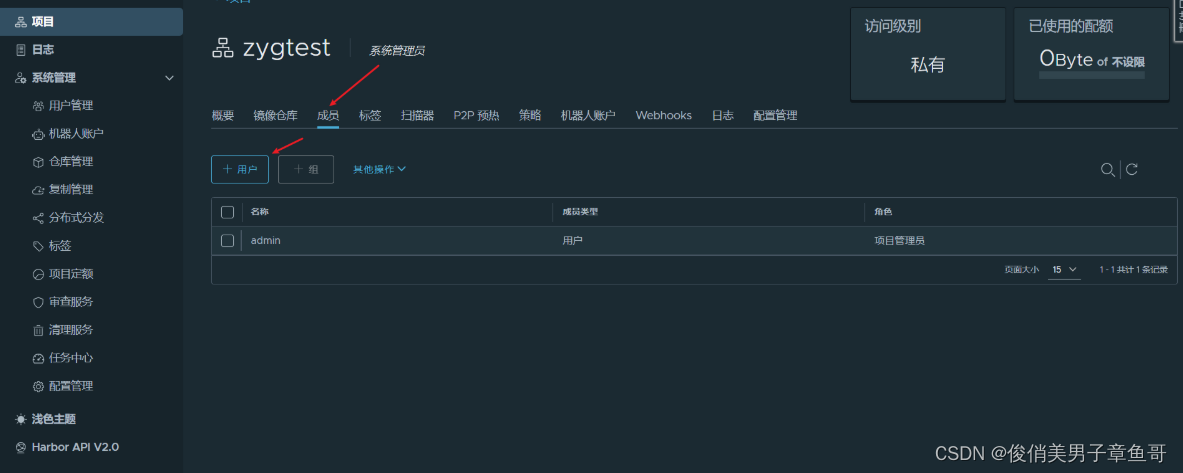Switch to the 镜像仓库 tab
Screen dimensions: 1183x473
[275, 115]
